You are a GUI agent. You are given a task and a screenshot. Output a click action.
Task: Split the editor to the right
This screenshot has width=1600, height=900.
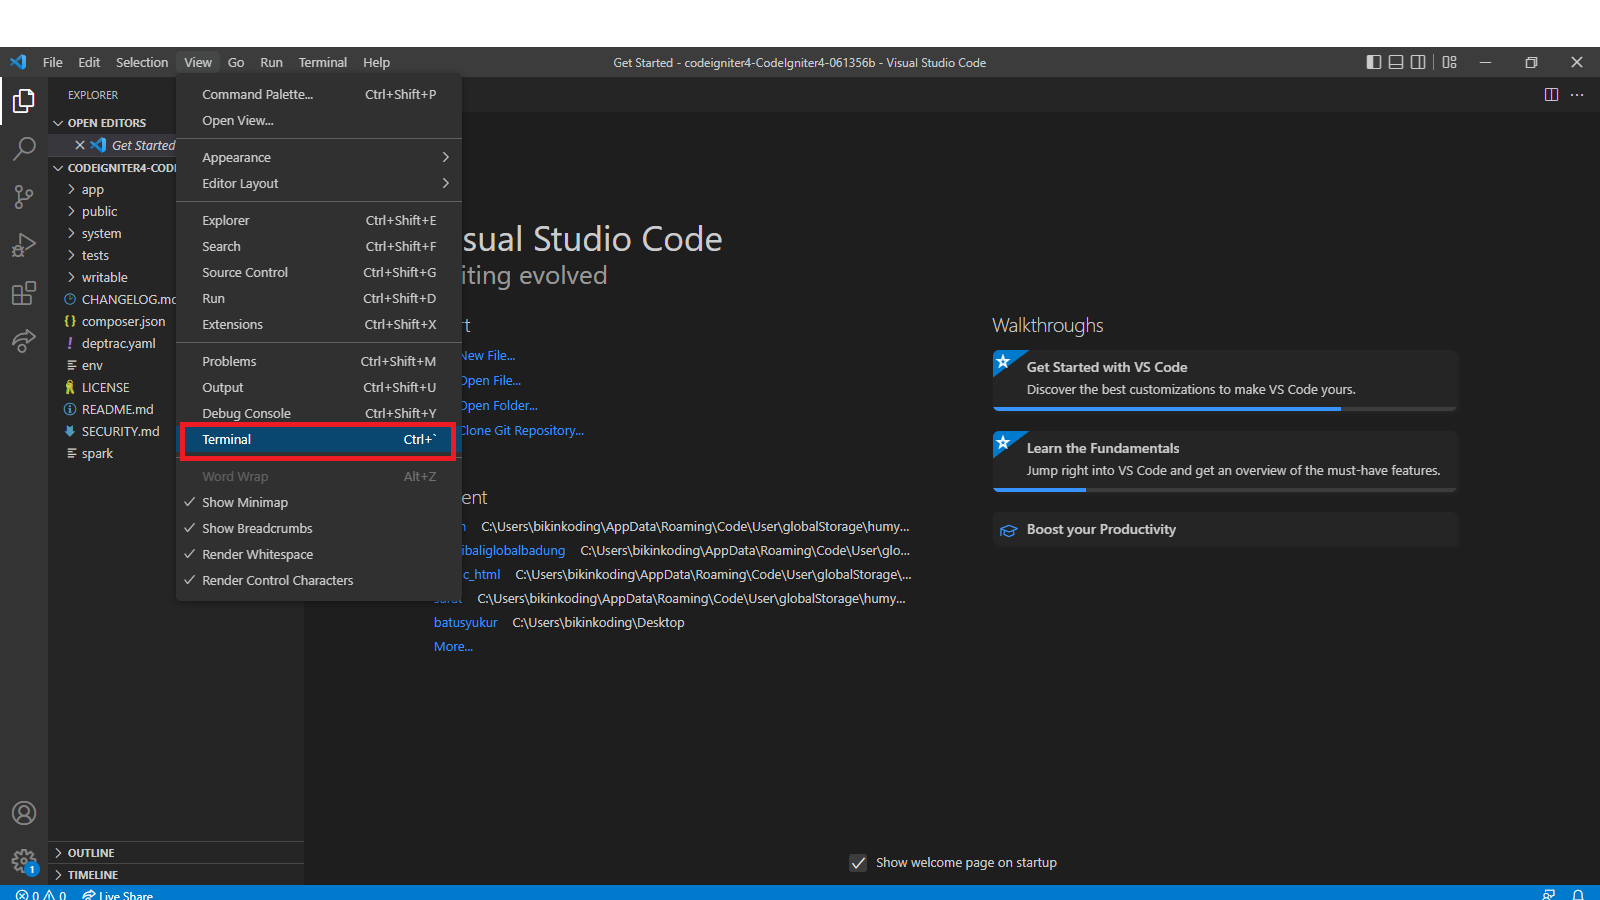pyautogui.click(x=1551, y=95)
